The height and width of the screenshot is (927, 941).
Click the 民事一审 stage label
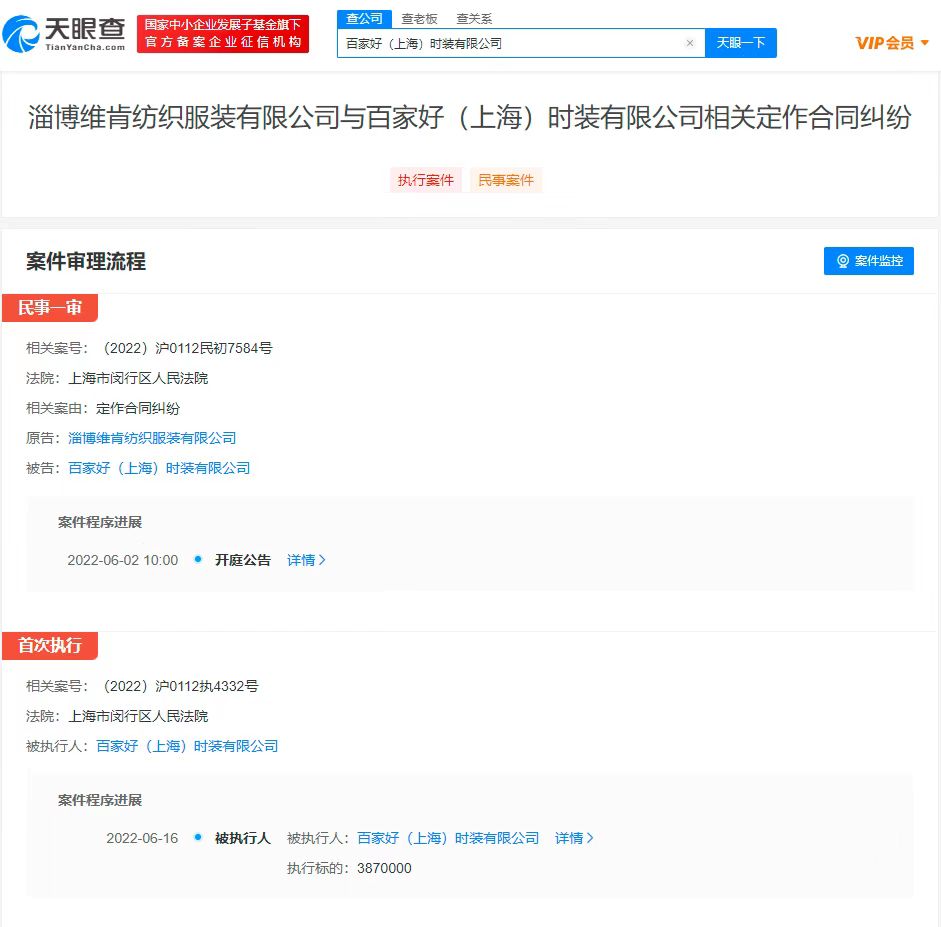(x=50, y=307)
